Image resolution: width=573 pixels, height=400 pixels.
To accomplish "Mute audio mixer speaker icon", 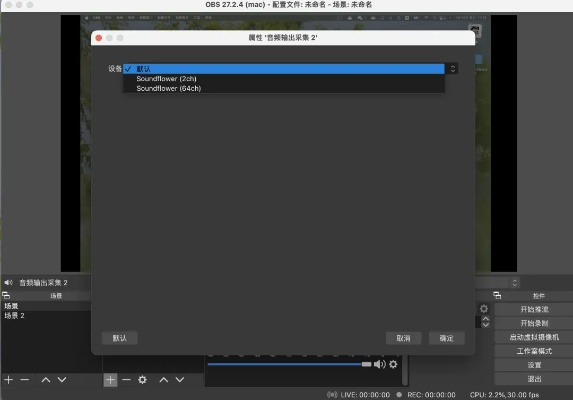I will tap(380, 364).
